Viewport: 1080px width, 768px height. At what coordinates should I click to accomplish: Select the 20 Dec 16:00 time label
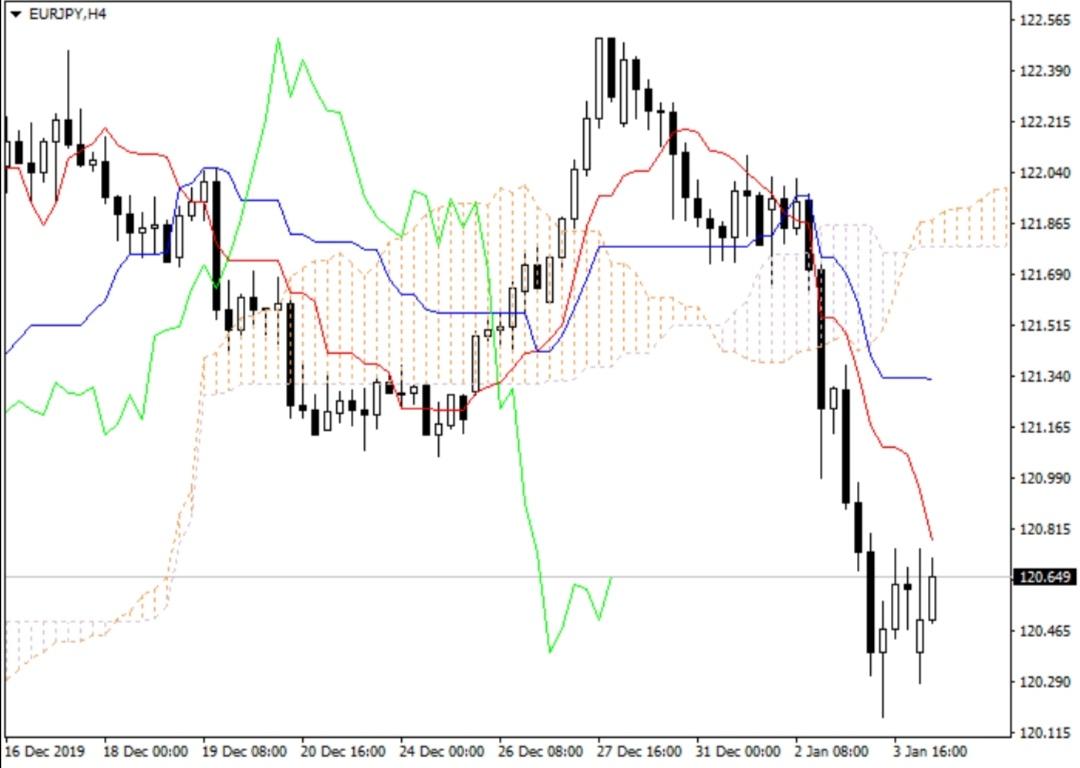pos(344,751)
